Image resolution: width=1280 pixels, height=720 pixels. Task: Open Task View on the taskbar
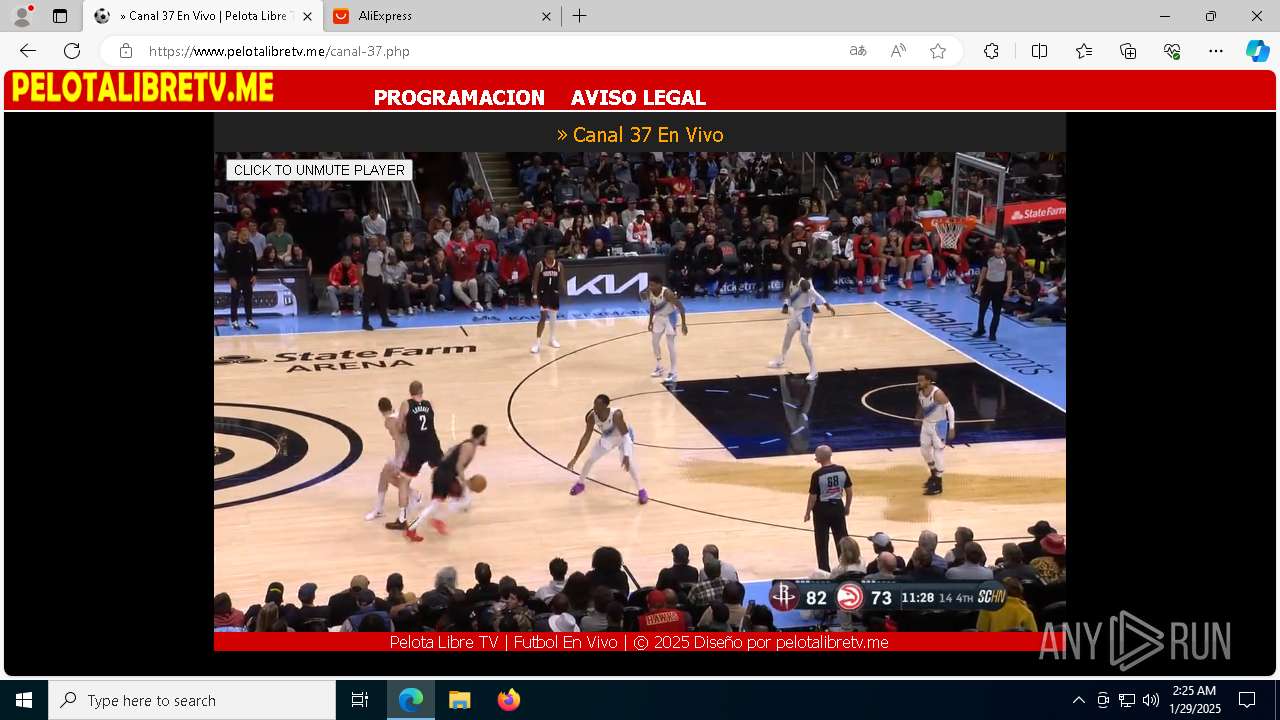[x=360, y=700]
